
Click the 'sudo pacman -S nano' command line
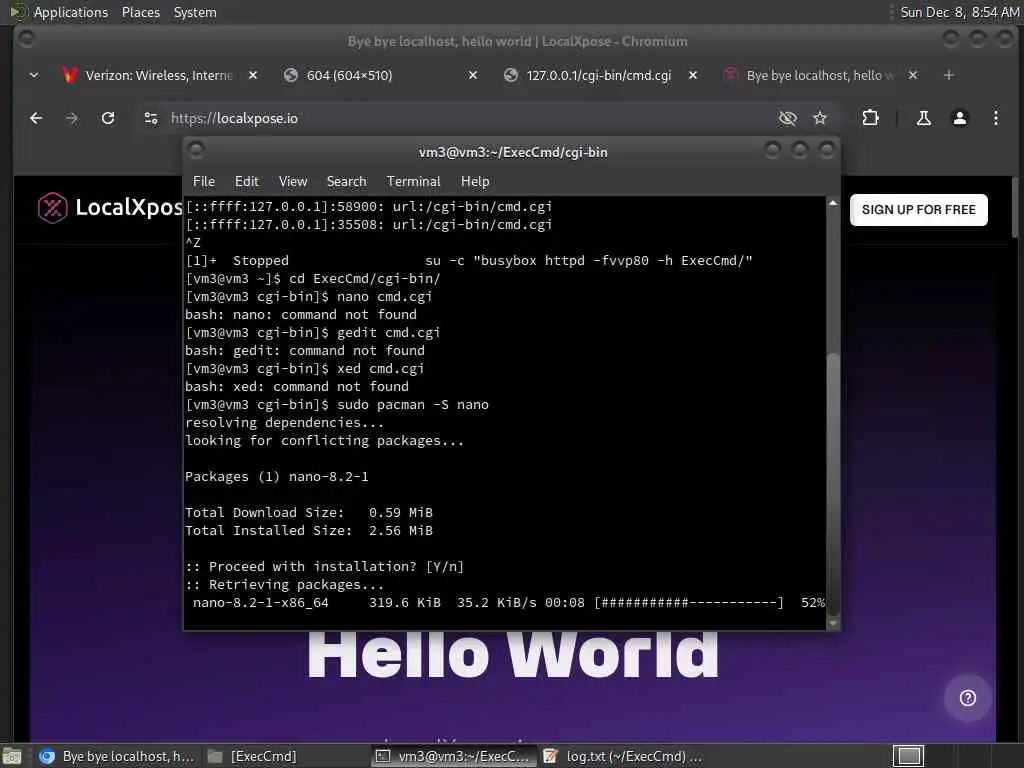pos(337,405)
